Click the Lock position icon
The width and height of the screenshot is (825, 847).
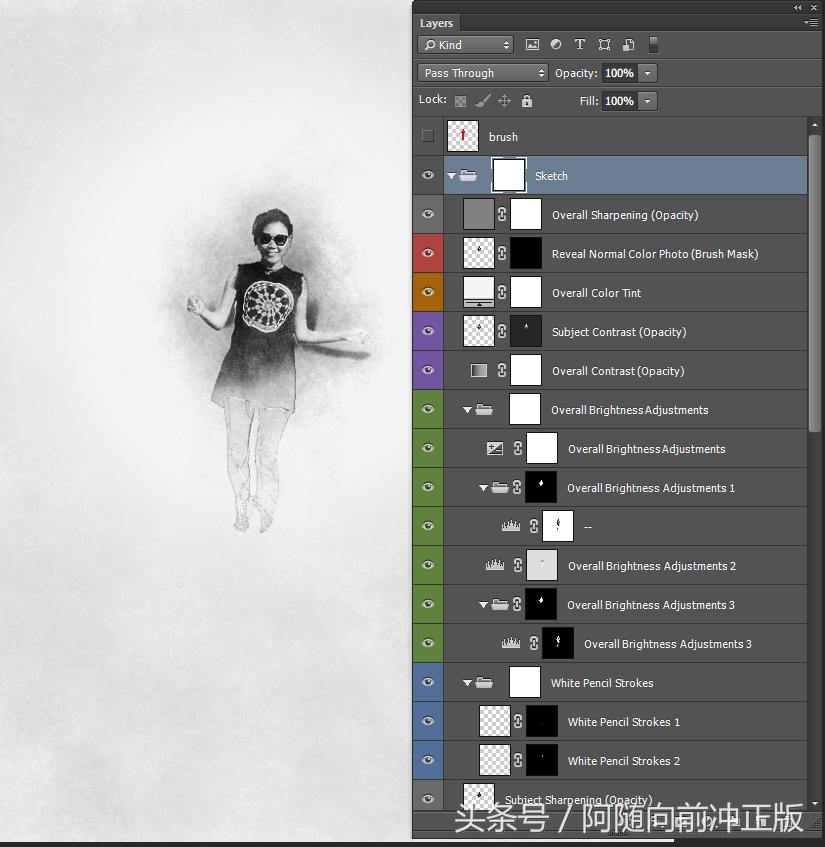(505, 100)
